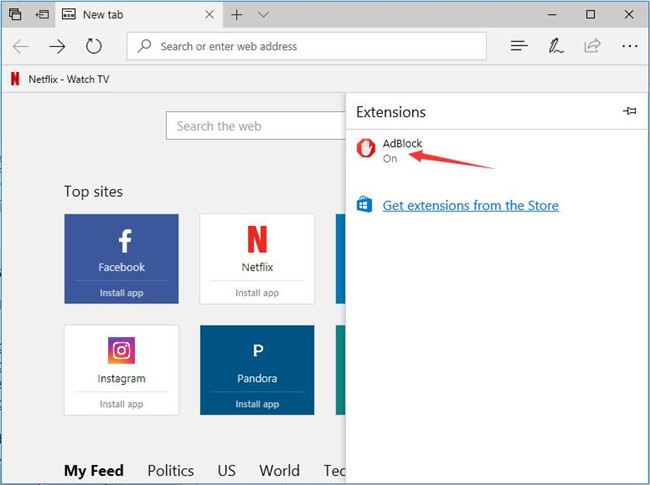Viewport: 650px width, 485px height.
Task: Go forward with the arrow button
Action: (x=57, y=46)
